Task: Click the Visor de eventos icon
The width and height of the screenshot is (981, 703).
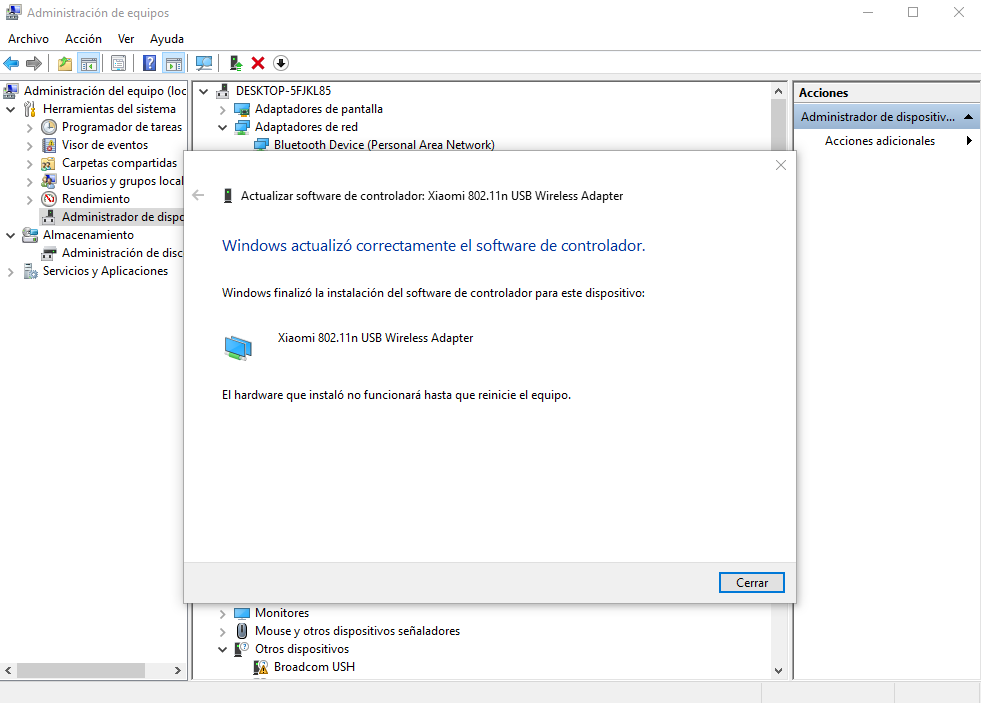Action: [49, 145]
